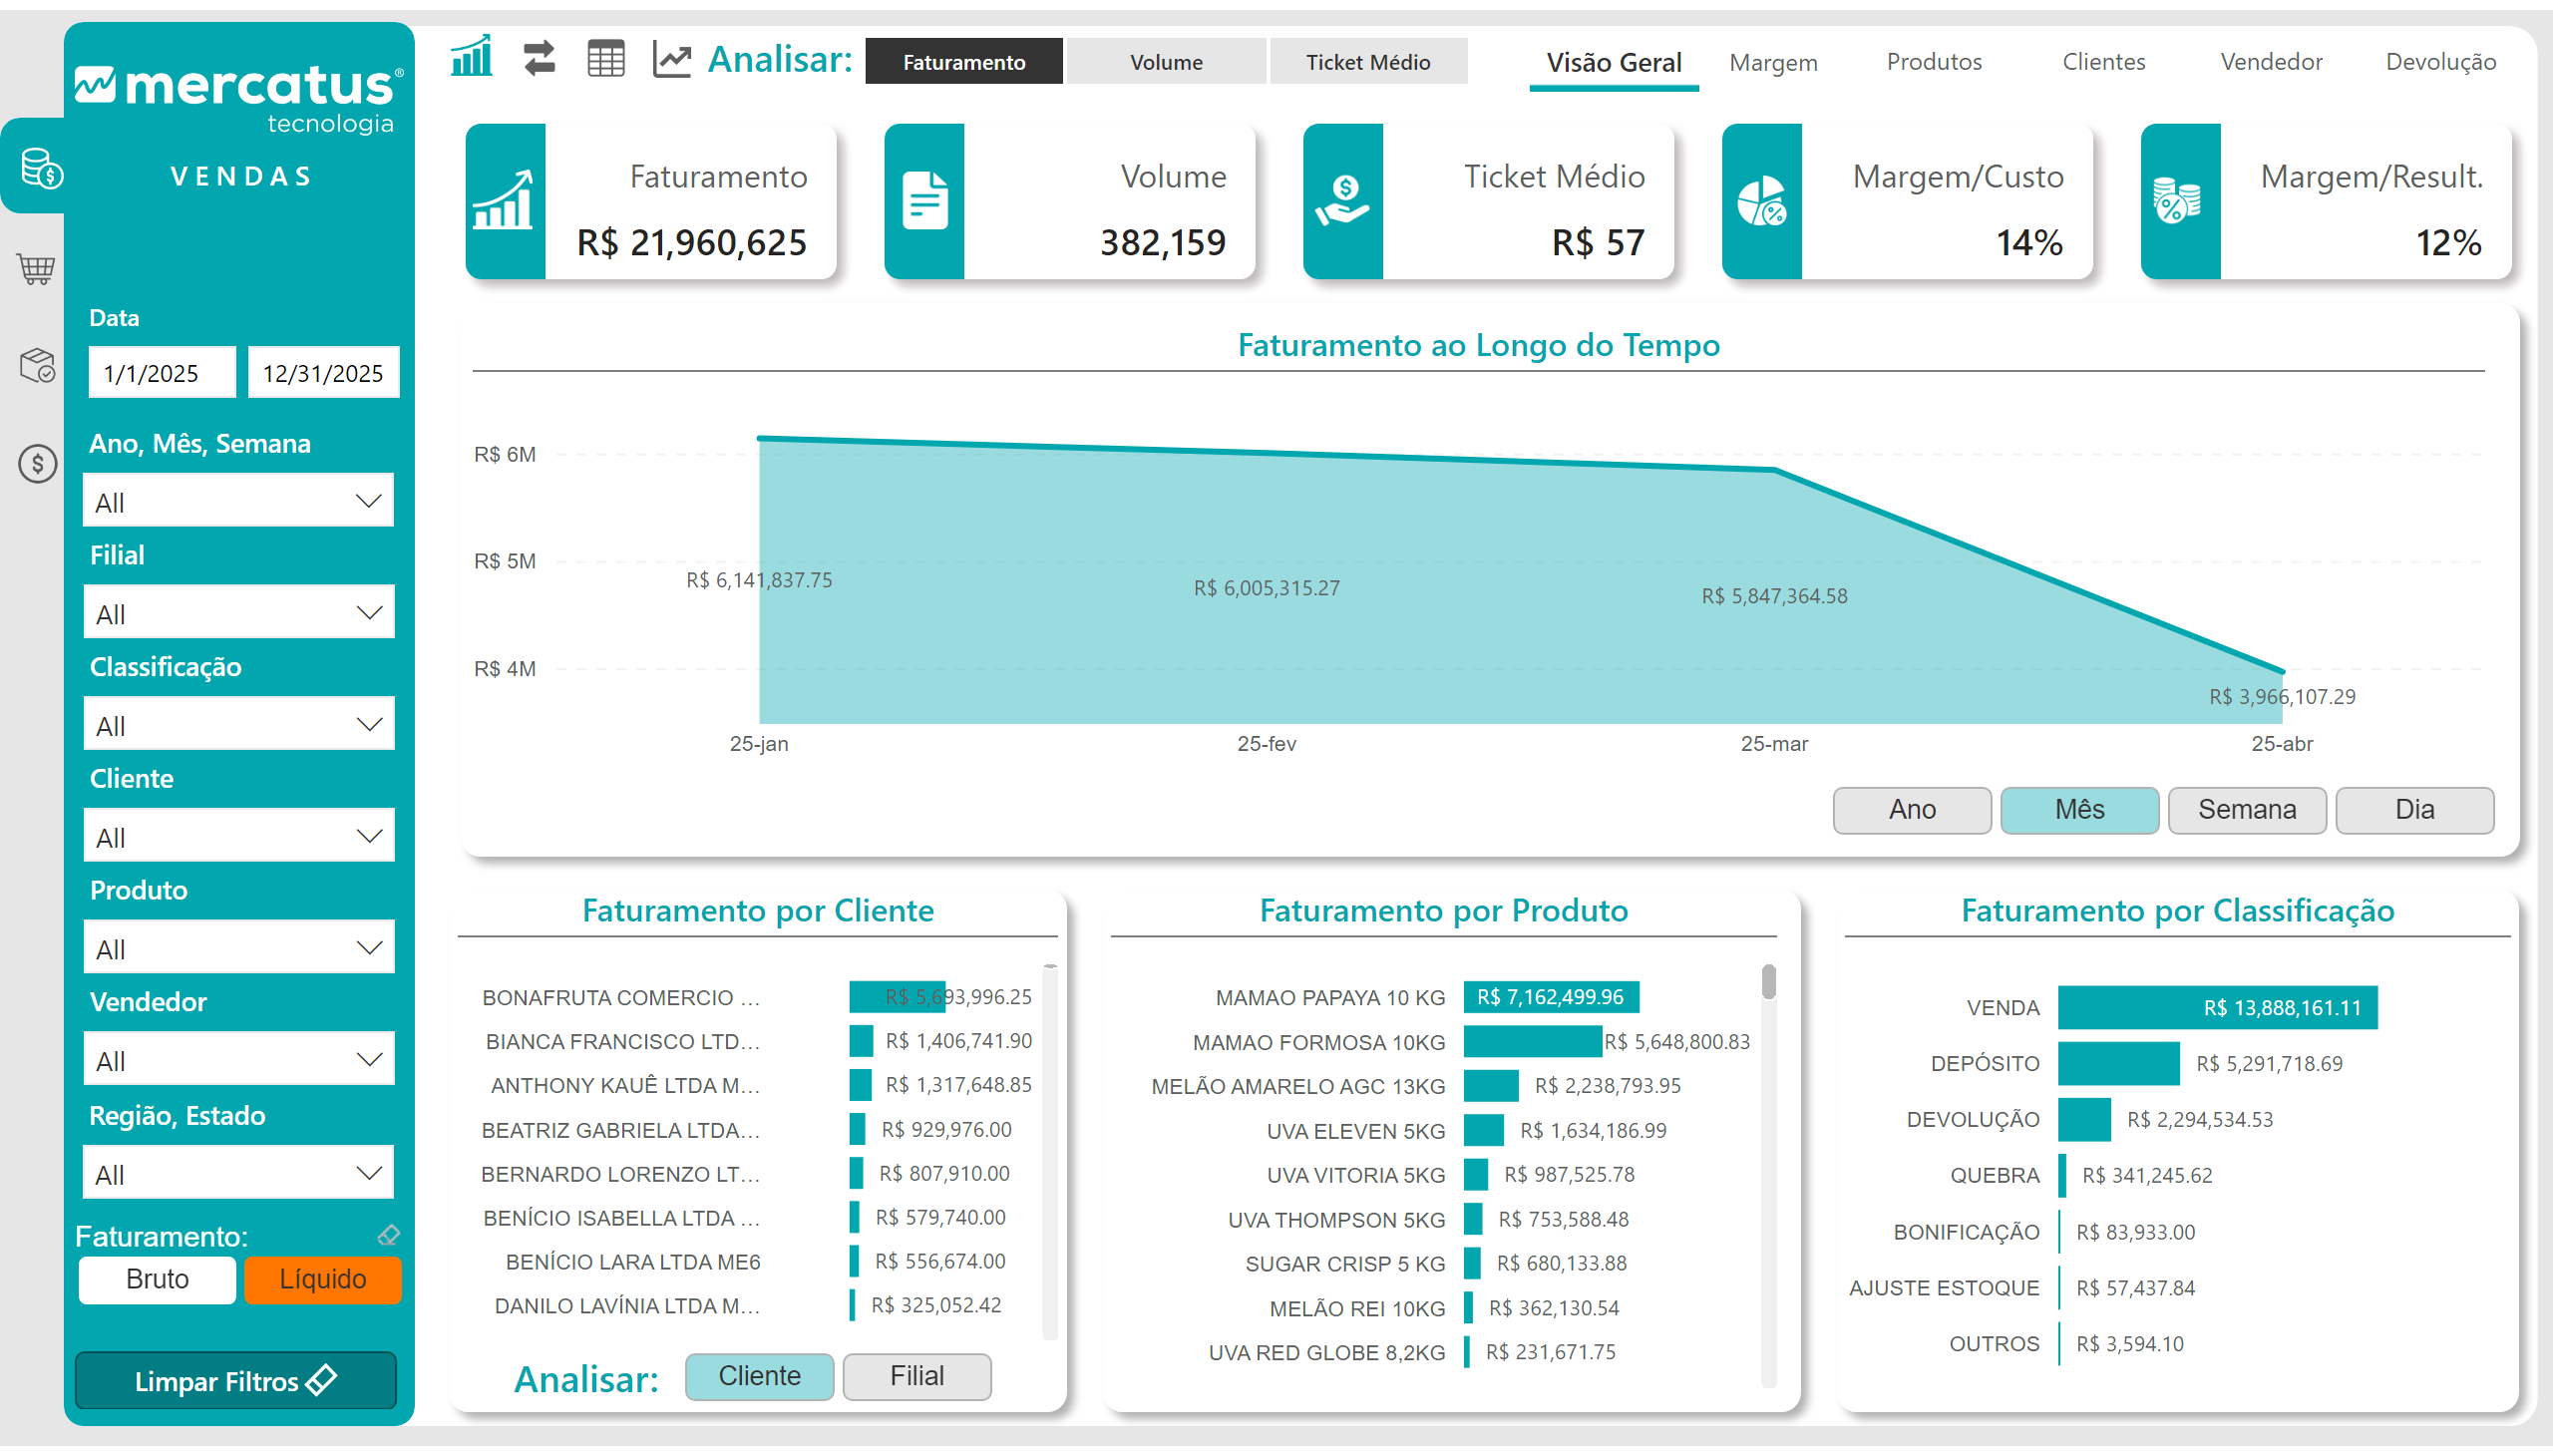Click the eraser icon beside Faturamento filter
The height and width of the screenshot is (1456, 2553).
tap(388, 1236)
